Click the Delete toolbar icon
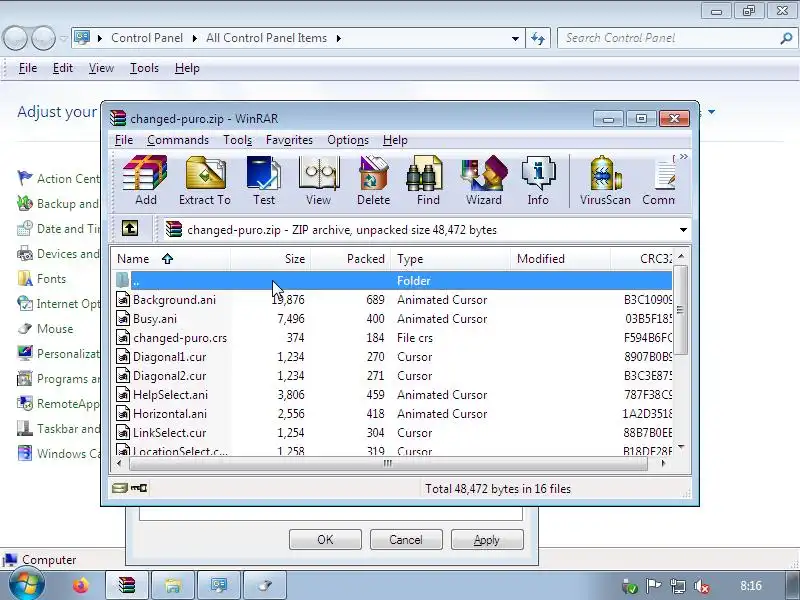800x600 pixels. coord(373,181)
